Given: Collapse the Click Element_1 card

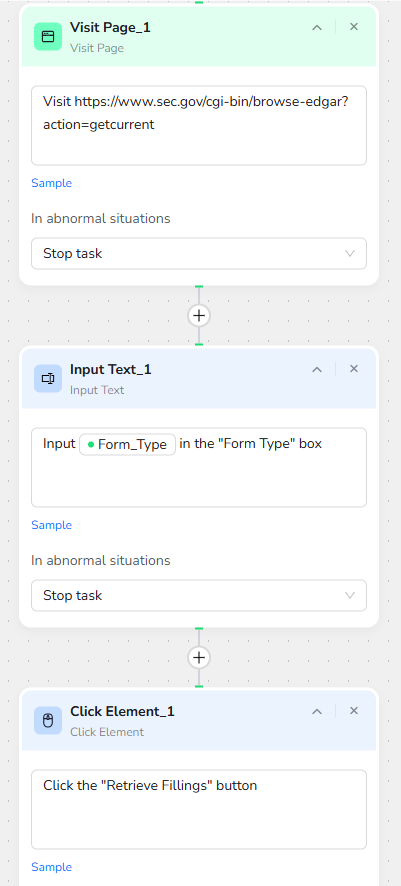Looking at the screenshot, I should (317, 711).
